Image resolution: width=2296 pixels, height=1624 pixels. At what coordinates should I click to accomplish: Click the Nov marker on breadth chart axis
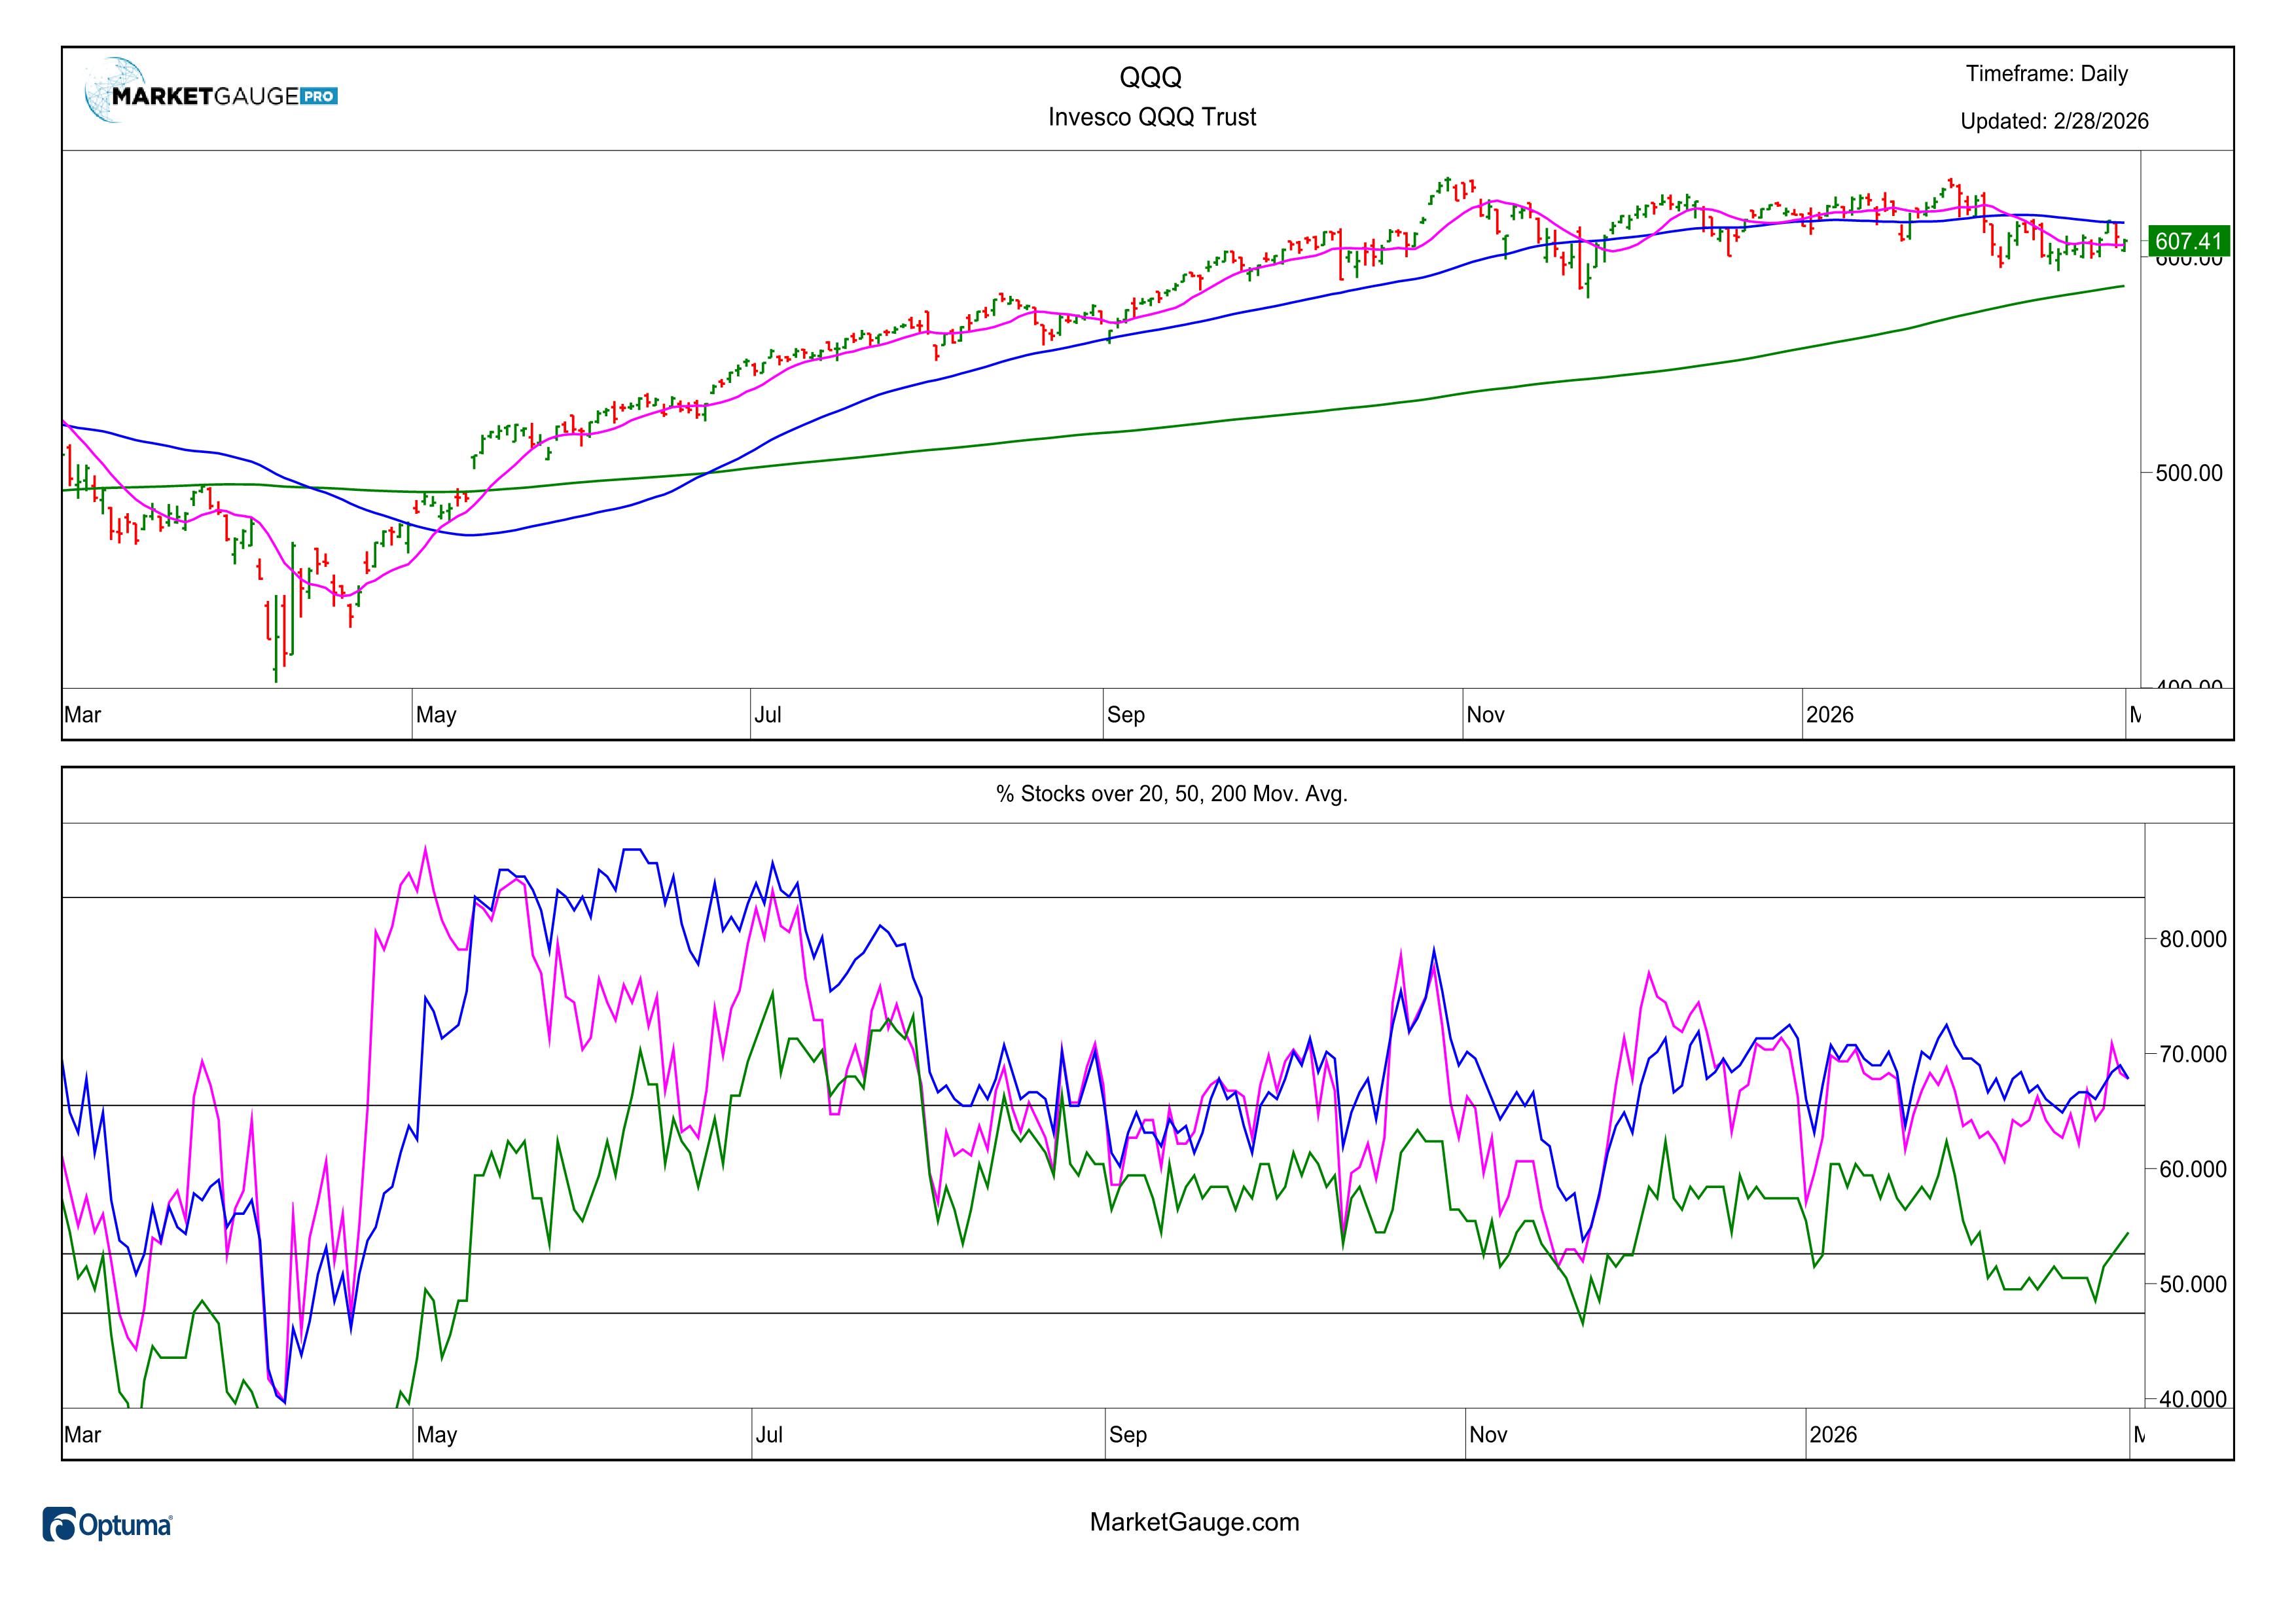click(x=1488, y=1435)
